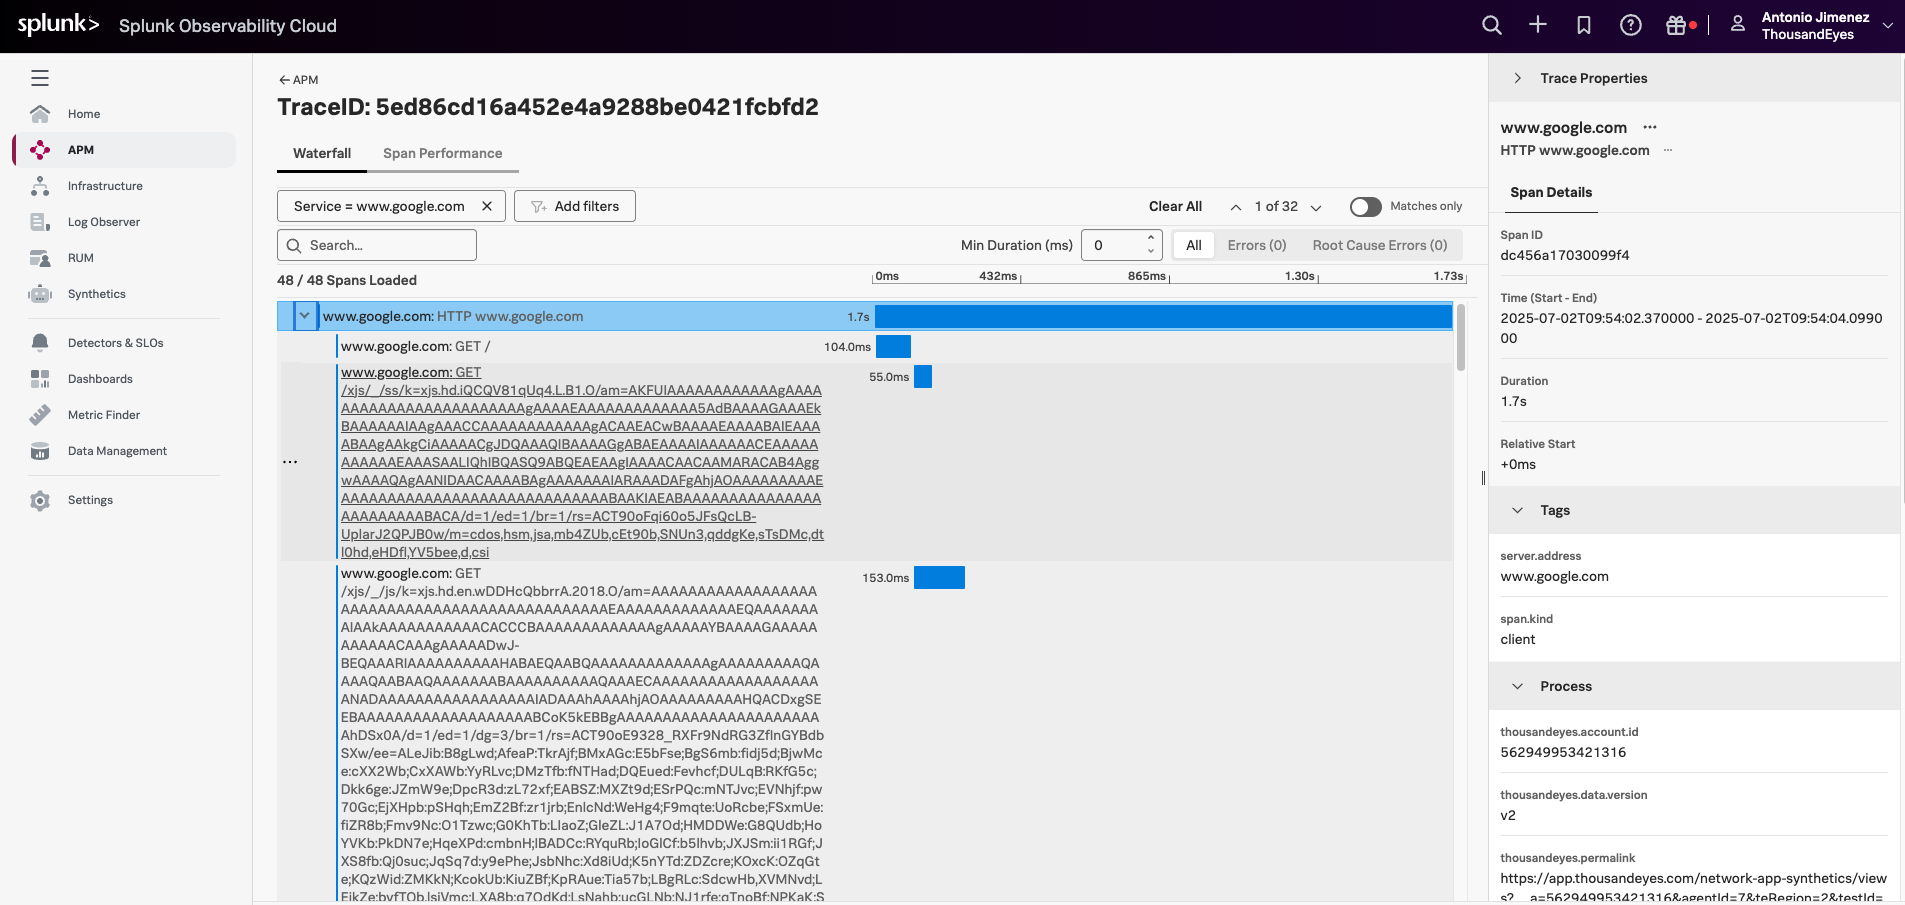Remove the Service = www.google.com filter

pos(487,206)
